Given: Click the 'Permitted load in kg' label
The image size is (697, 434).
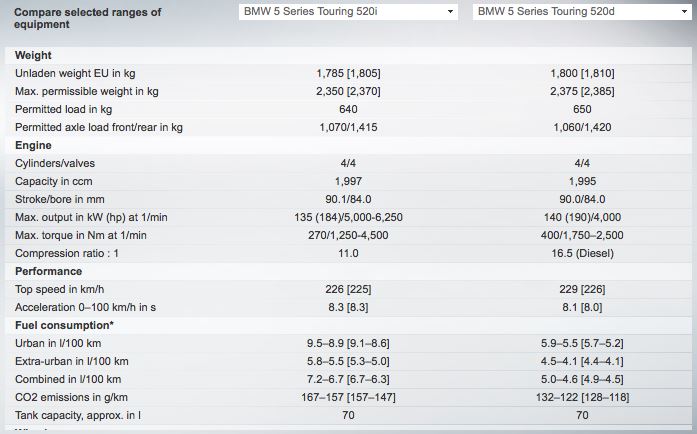Looking at the screenshot, I should coord(64,109).
